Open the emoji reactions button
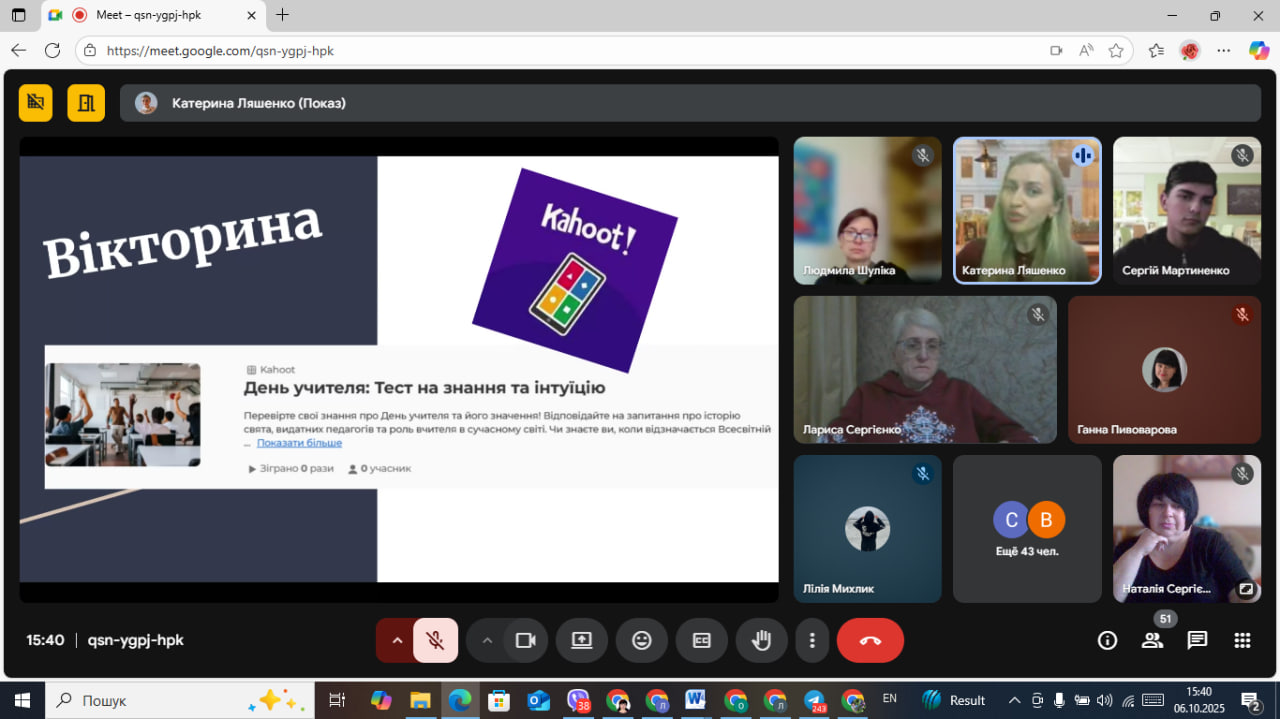The image size is (1280, 719). (x=642, y=641)
